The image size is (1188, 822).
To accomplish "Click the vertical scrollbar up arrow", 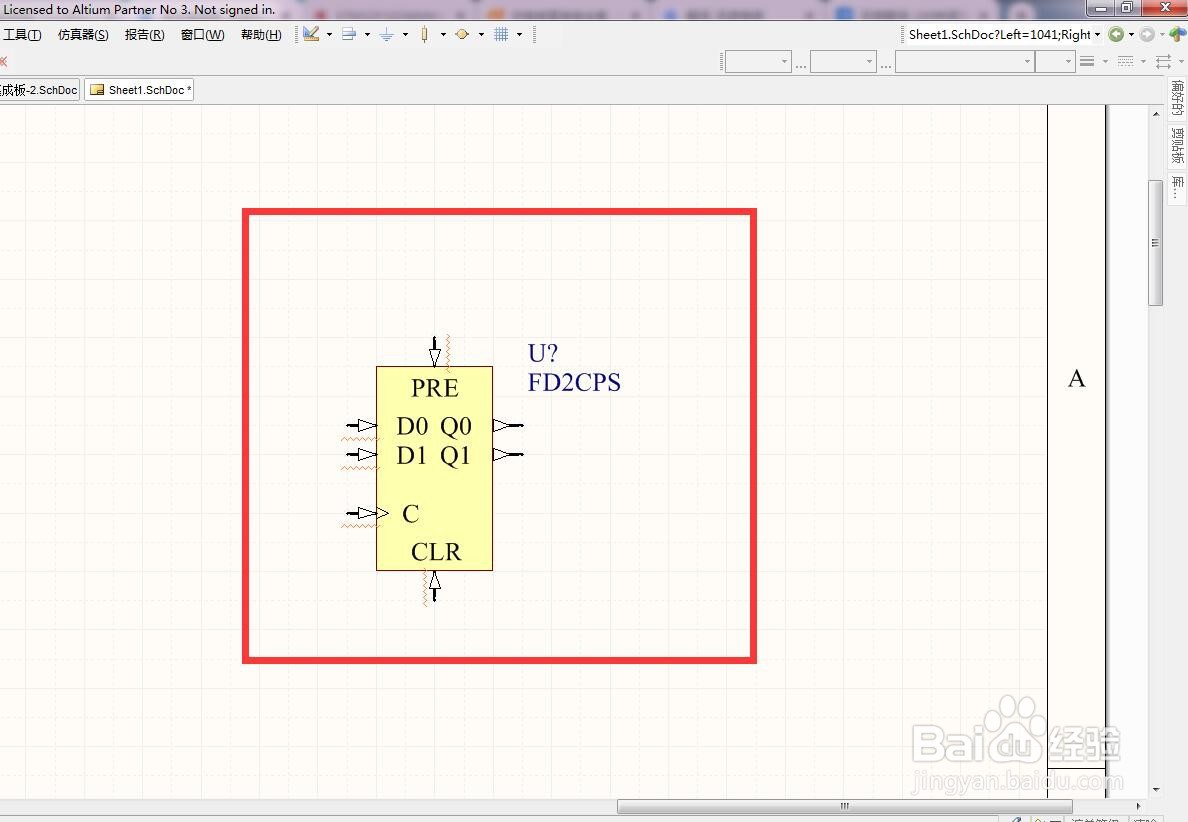I will 1155,114.
